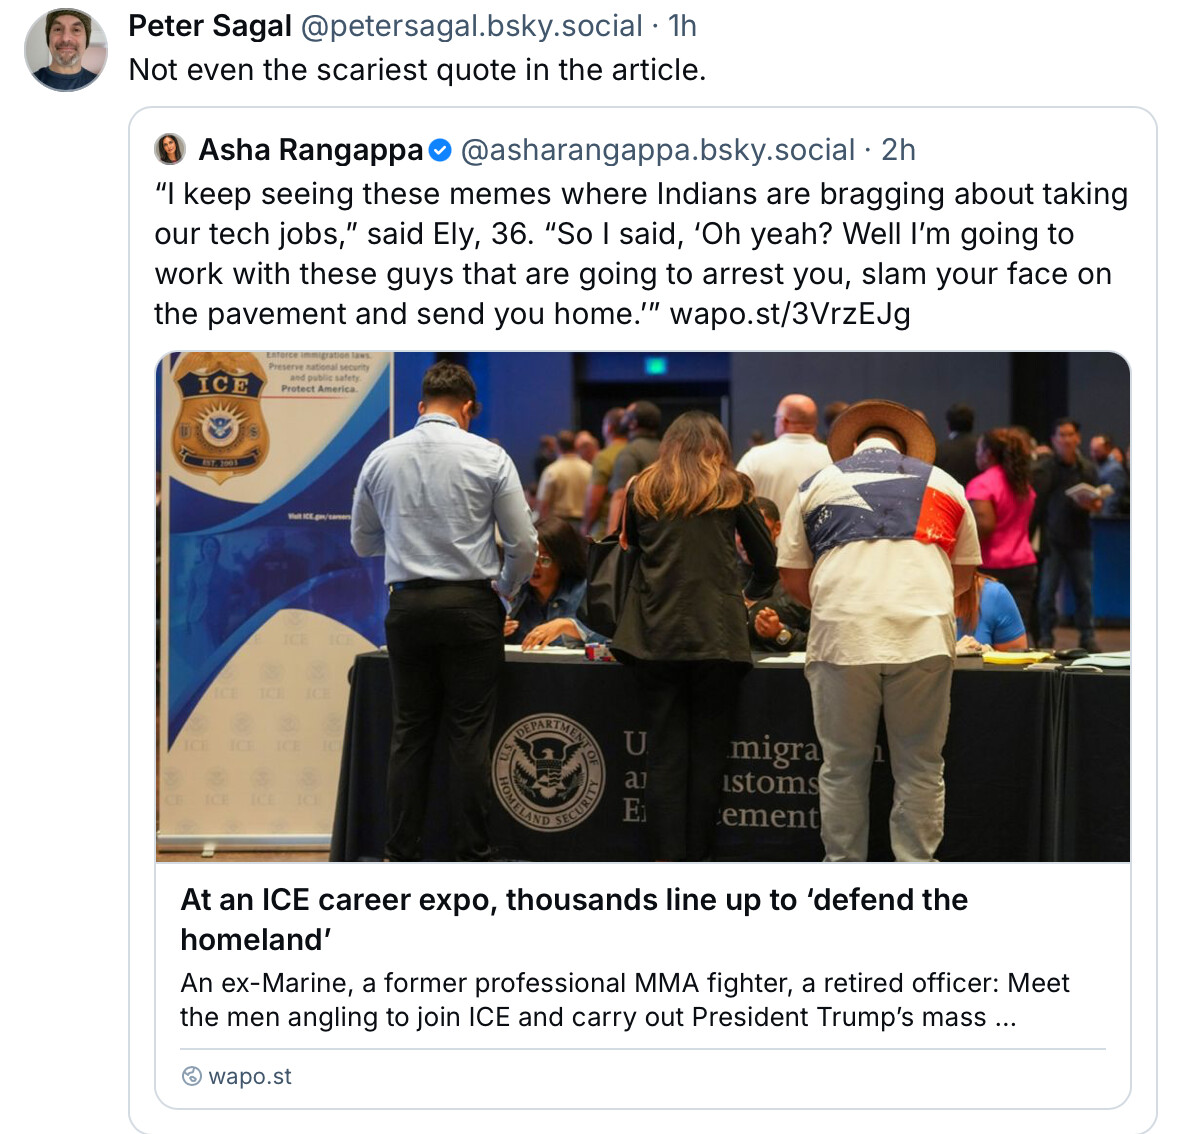Screen dimensions: 1188x1134
Task: Open the wapo.st domain label
Action: point(250,1076)
